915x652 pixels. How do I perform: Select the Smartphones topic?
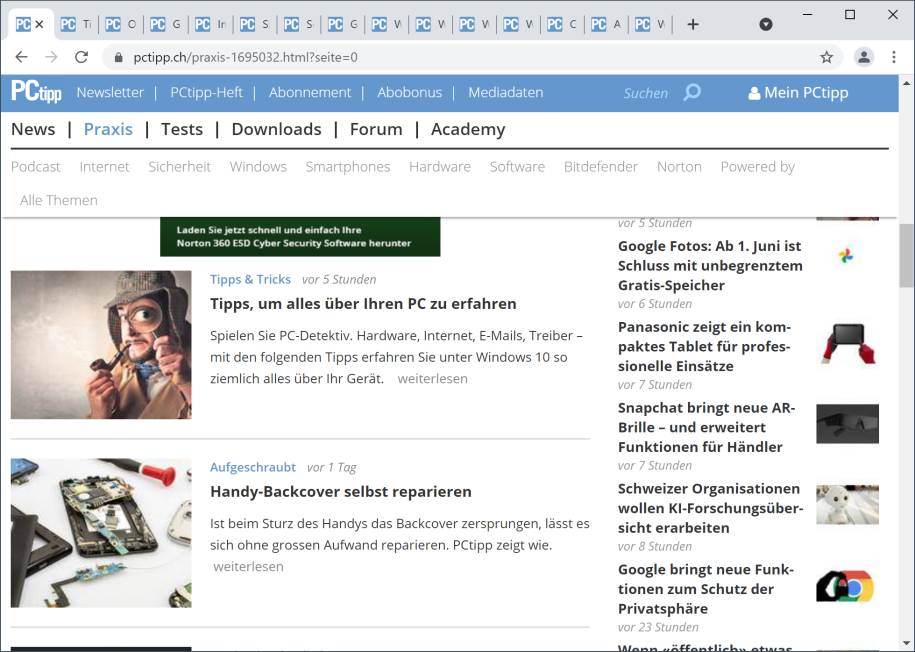tap(348, 167)
